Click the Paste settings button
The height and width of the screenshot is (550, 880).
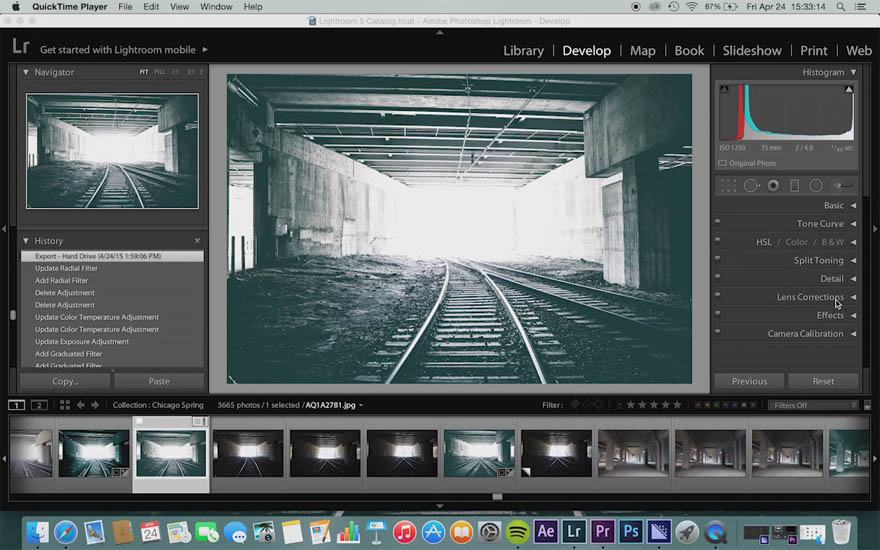coord(159,381)
